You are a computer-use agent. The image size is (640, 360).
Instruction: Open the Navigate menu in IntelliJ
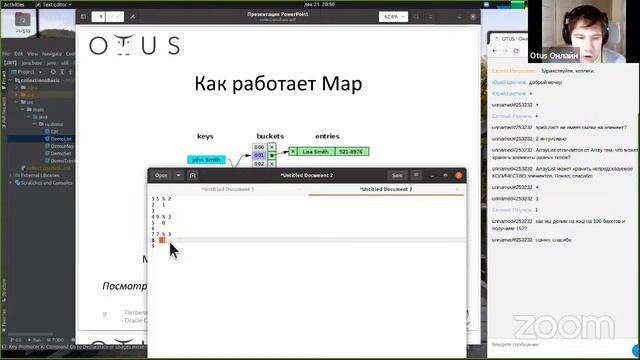click(52, 53)
